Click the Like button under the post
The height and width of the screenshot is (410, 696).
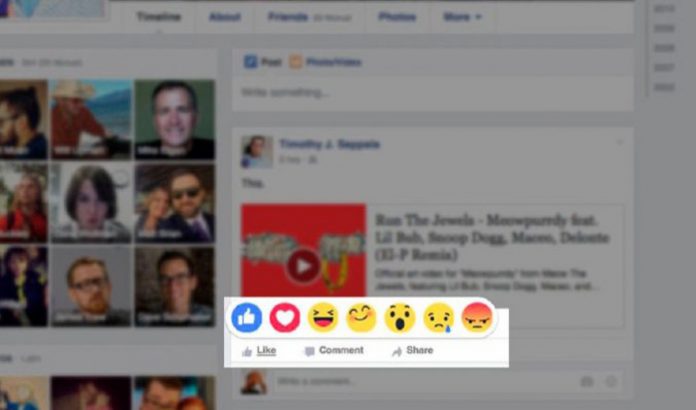pos(259,351)
